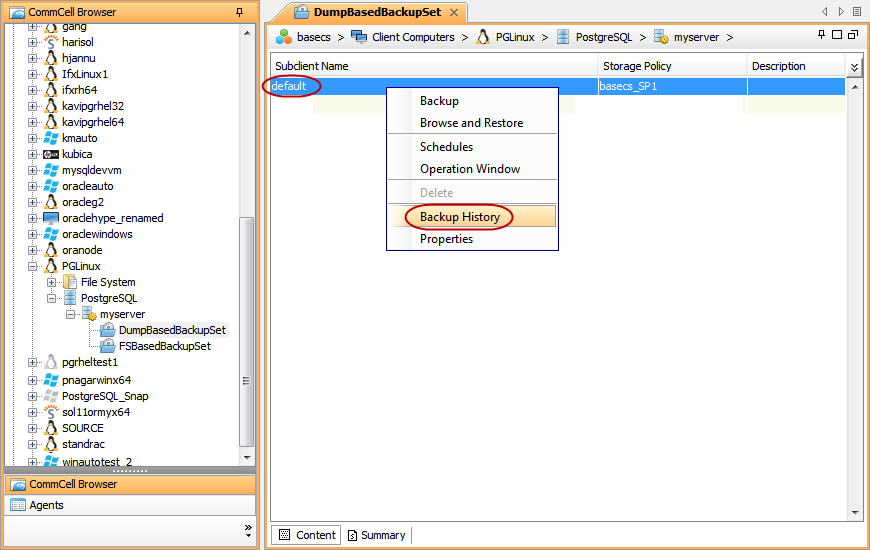Select the myserver instance icon in tree
This screenshot has width=870, height=550.
click(89, 314)
